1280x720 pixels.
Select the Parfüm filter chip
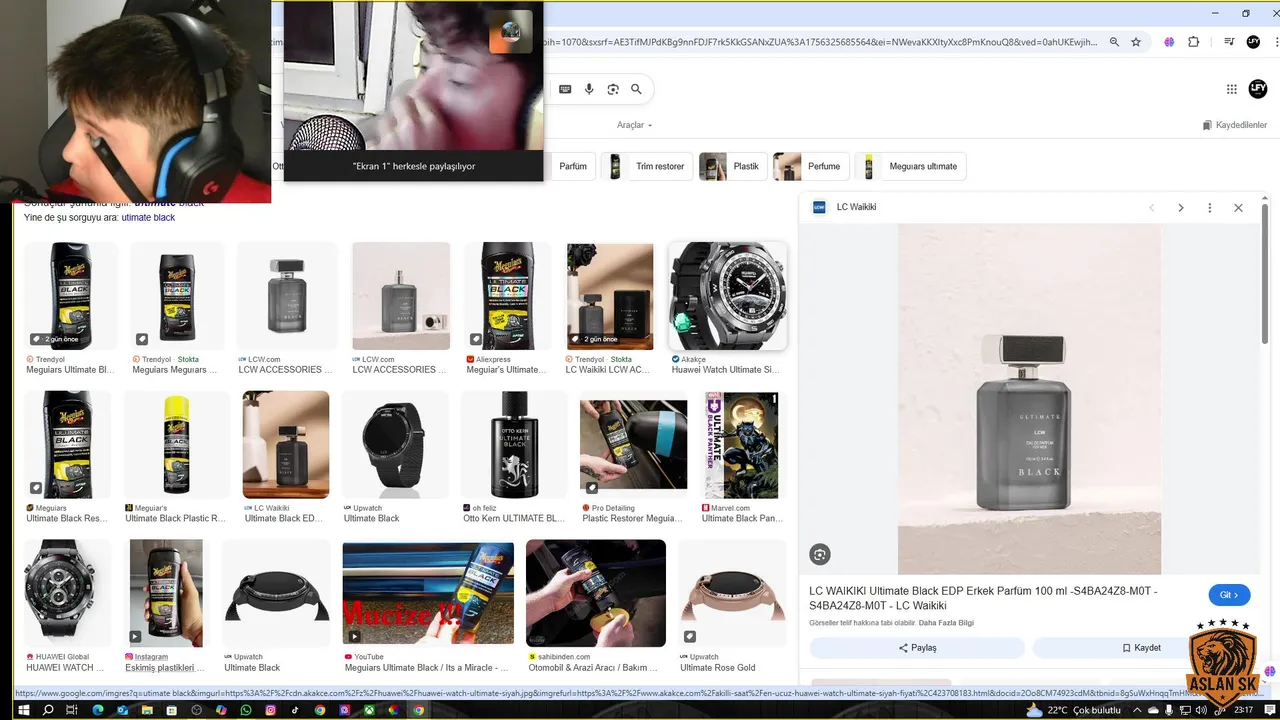point(573,166)
